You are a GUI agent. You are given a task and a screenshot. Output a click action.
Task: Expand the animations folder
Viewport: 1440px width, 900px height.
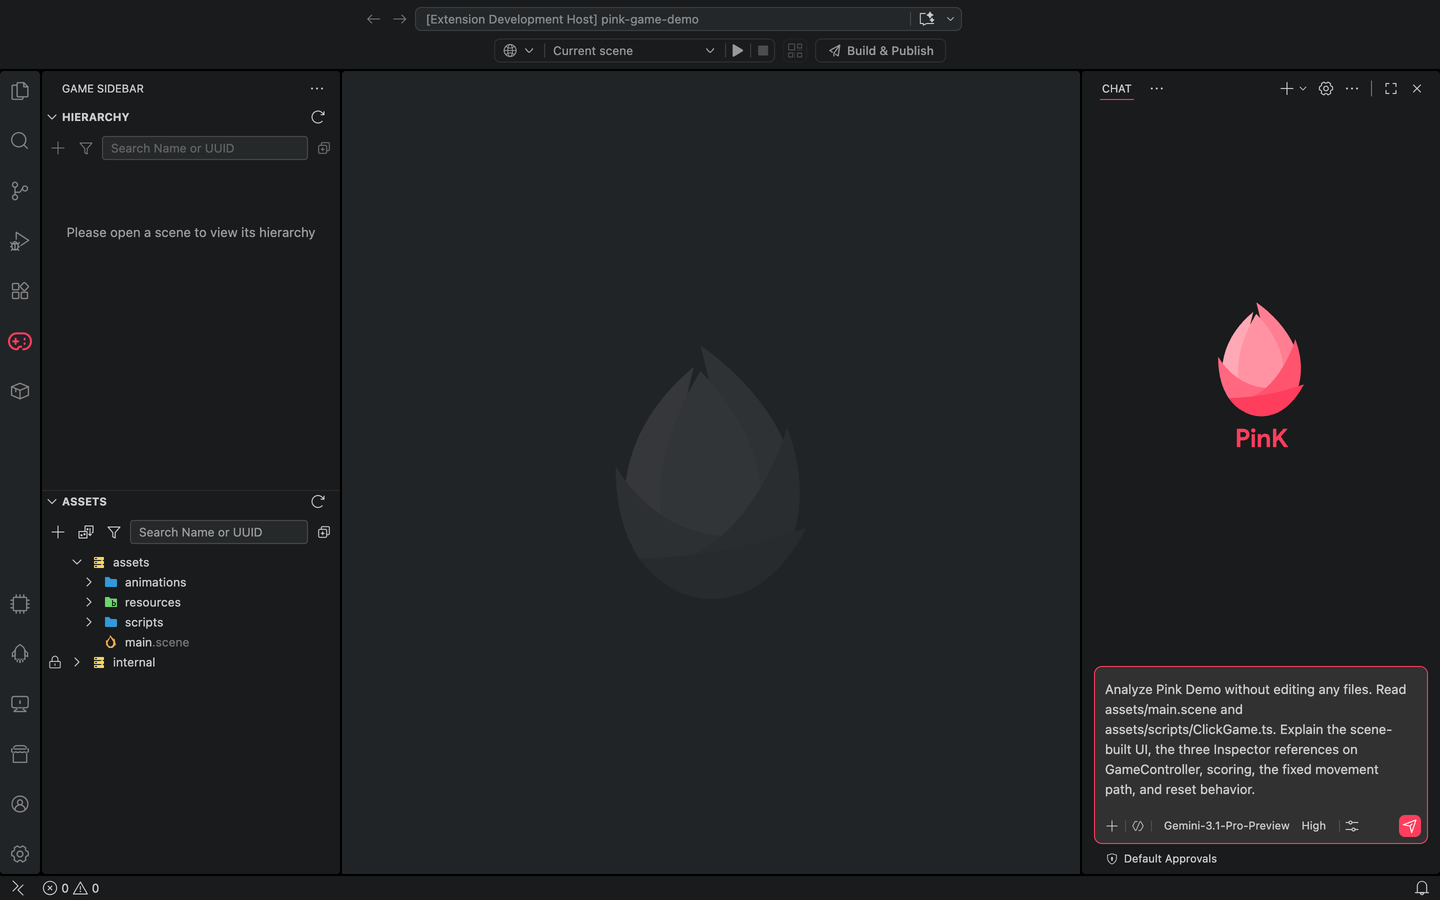coord(89,582)
